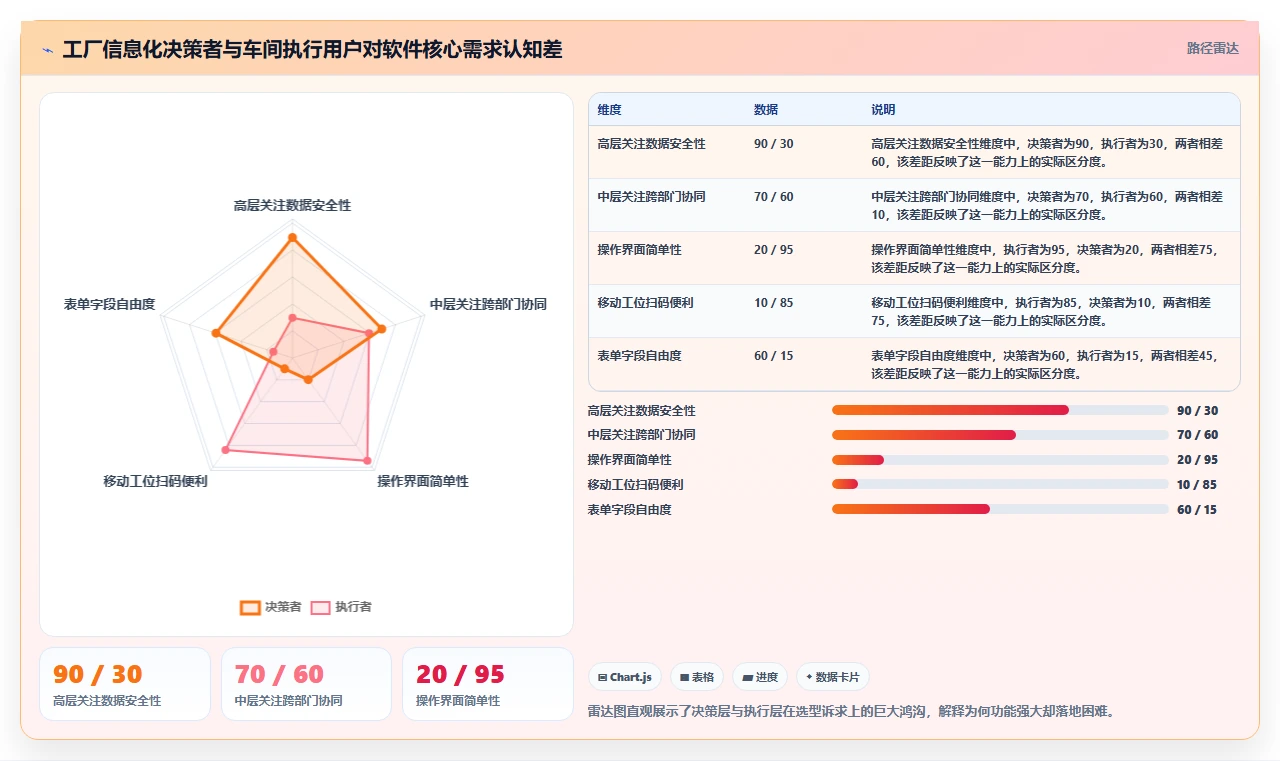Viewport: 1280px width, 761px height.
Task: Click the 决策者 data point at 高层关注数据安全性
Action: click(x=292, y=238)
